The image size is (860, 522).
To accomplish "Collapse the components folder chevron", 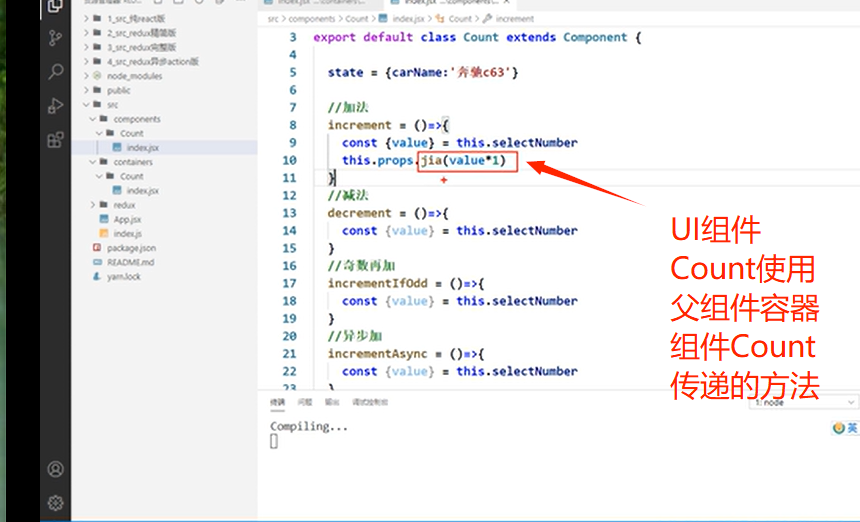I will pyautogui.click(x=93, y=119).
